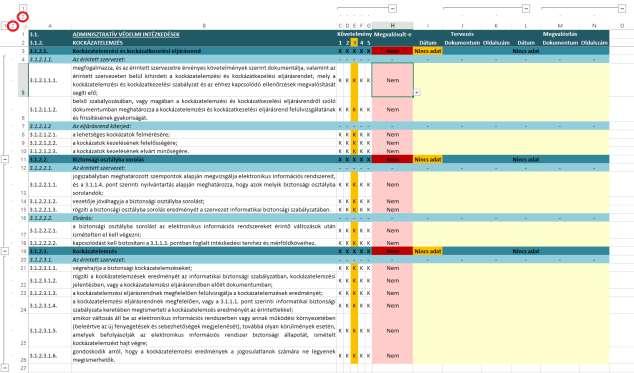Select the Követelmény header cell
This screenshot has height=373, width=634.
coord(354,34)
